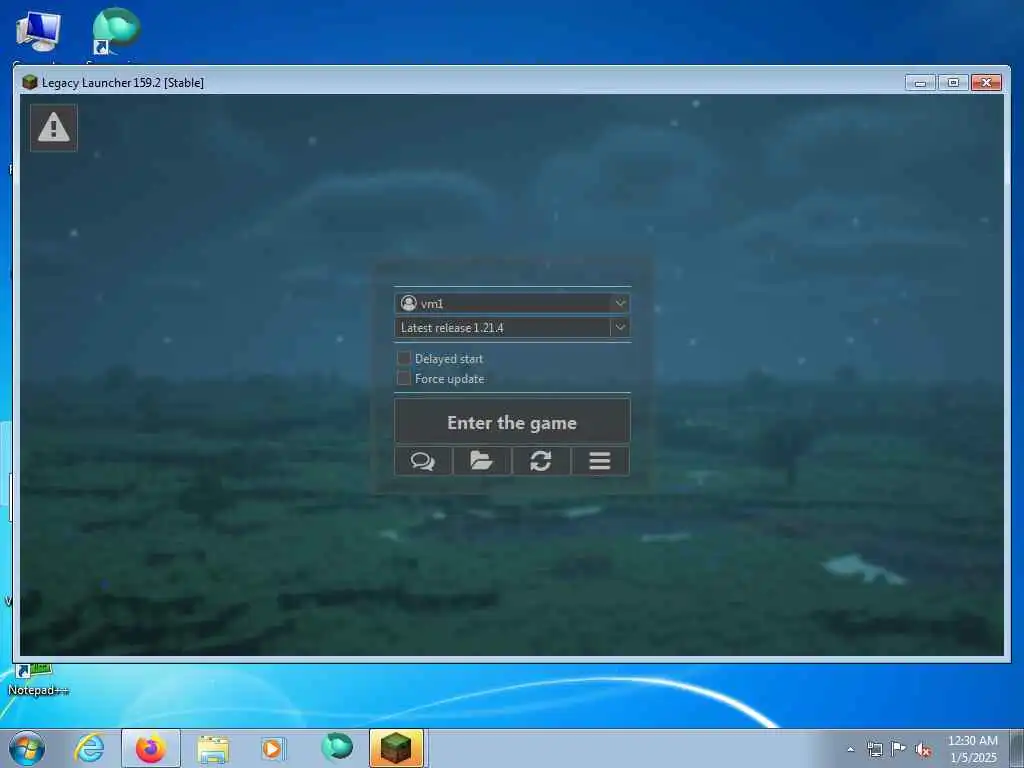Screen dimensions: 1024x768
Task: Refresh the versions list button
Action: point(541,461)
